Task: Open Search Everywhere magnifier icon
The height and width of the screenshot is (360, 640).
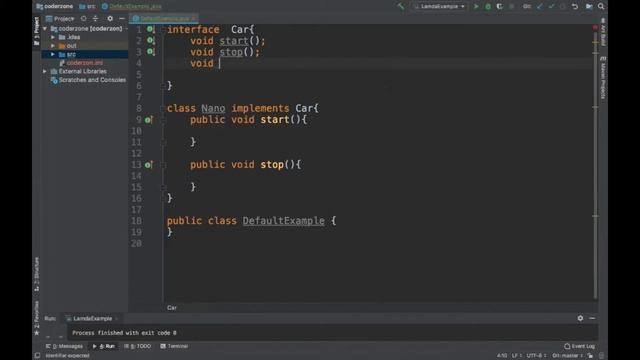Action: click(x=601, y=7)
